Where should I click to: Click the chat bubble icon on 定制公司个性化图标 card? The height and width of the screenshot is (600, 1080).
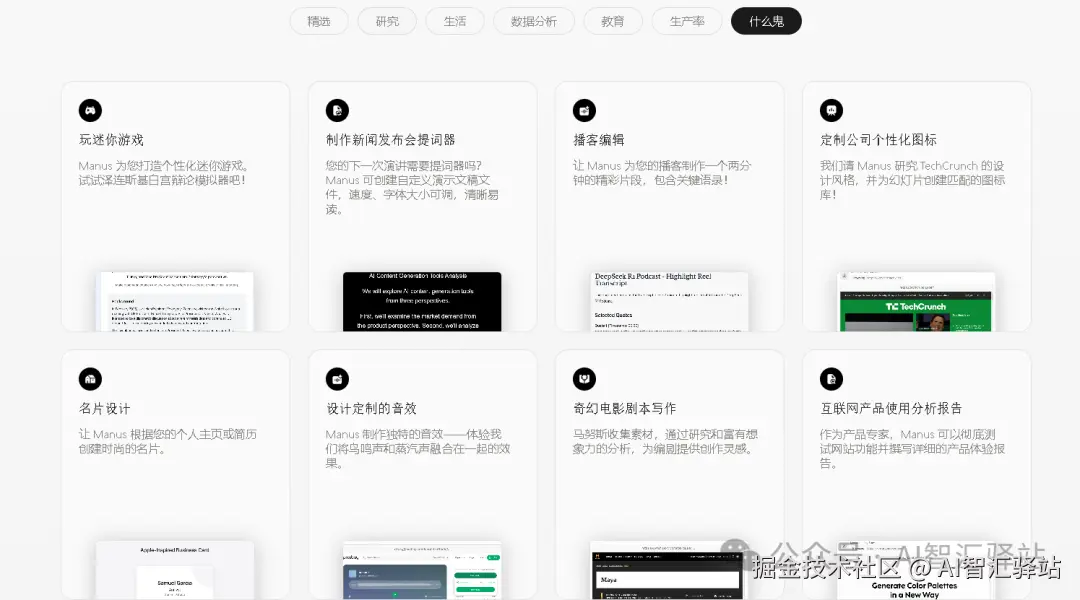pos(831,110)
